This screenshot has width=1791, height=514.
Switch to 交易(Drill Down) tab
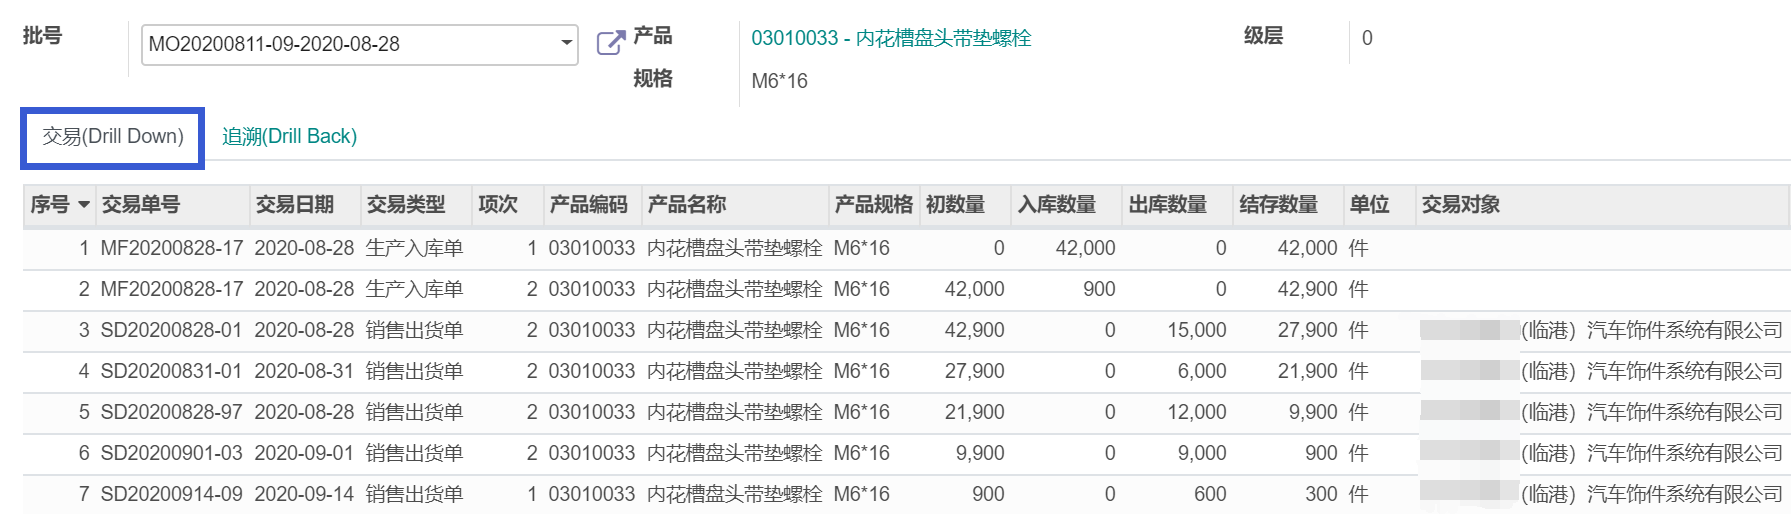(x=113, y=137)
